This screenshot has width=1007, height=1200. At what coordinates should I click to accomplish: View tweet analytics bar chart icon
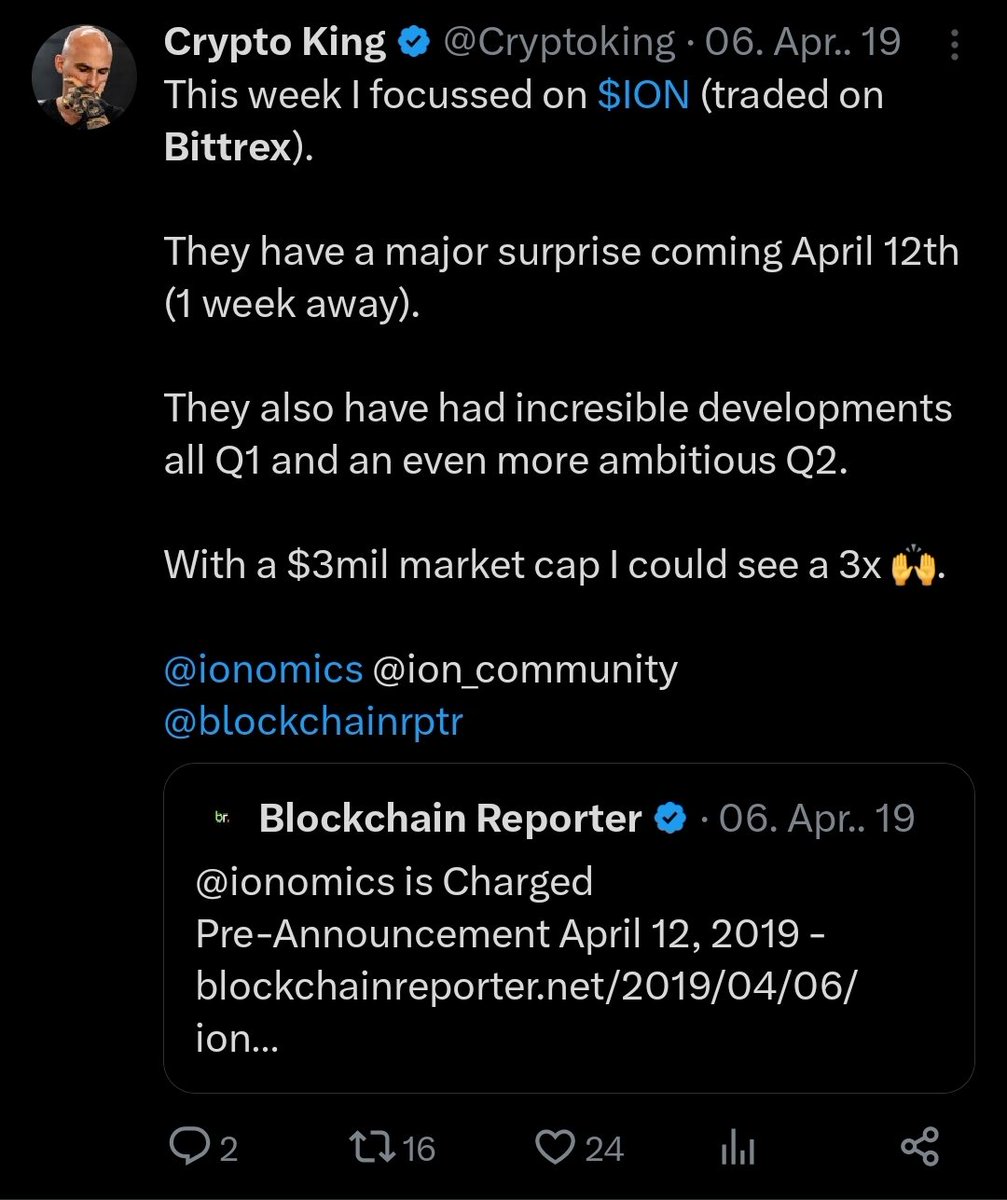(x=738, y=1148)
